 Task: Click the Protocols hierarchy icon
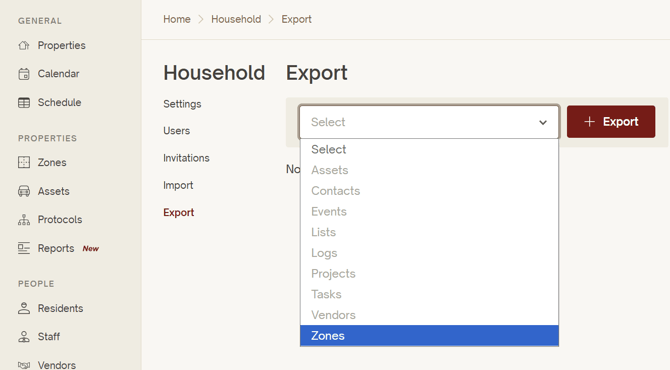pyautogui.click(x=24, y=220)
